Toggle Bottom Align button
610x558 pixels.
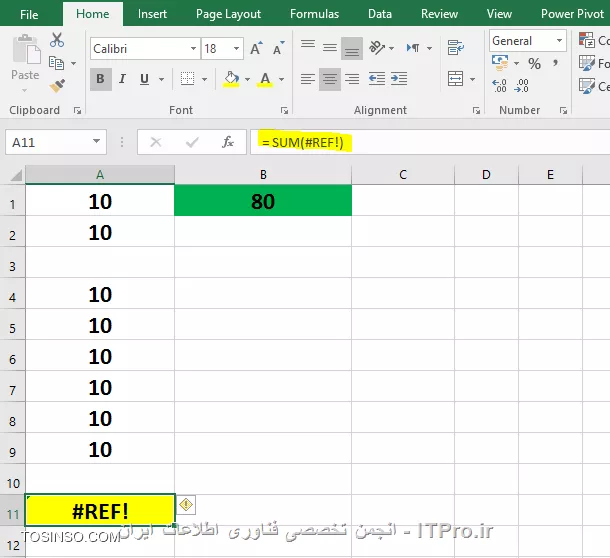(352, 48)
